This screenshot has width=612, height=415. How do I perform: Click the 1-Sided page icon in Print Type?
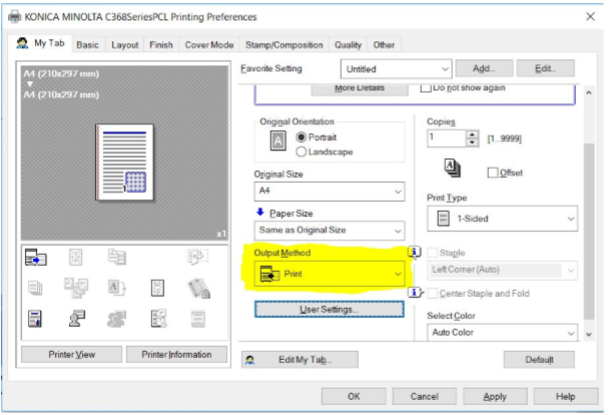(x=443, y=218)
